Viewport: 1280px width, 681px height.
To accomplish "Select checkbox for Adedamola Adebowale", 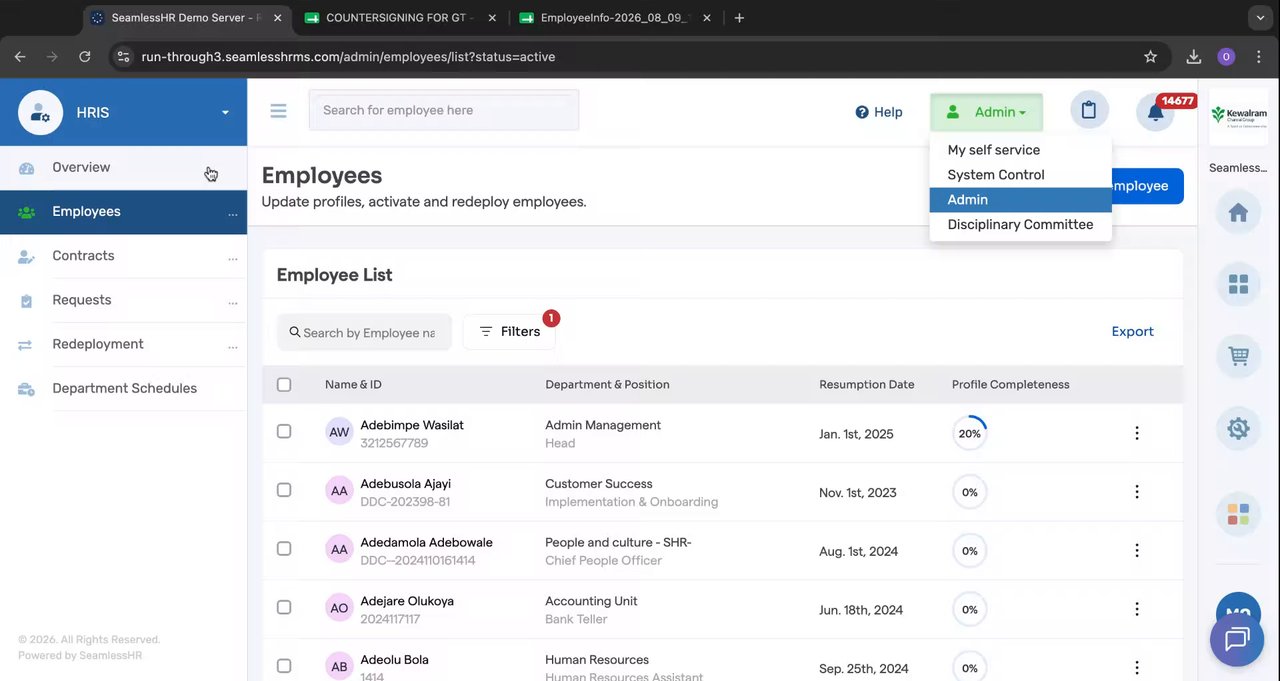I will pos(284,549).
